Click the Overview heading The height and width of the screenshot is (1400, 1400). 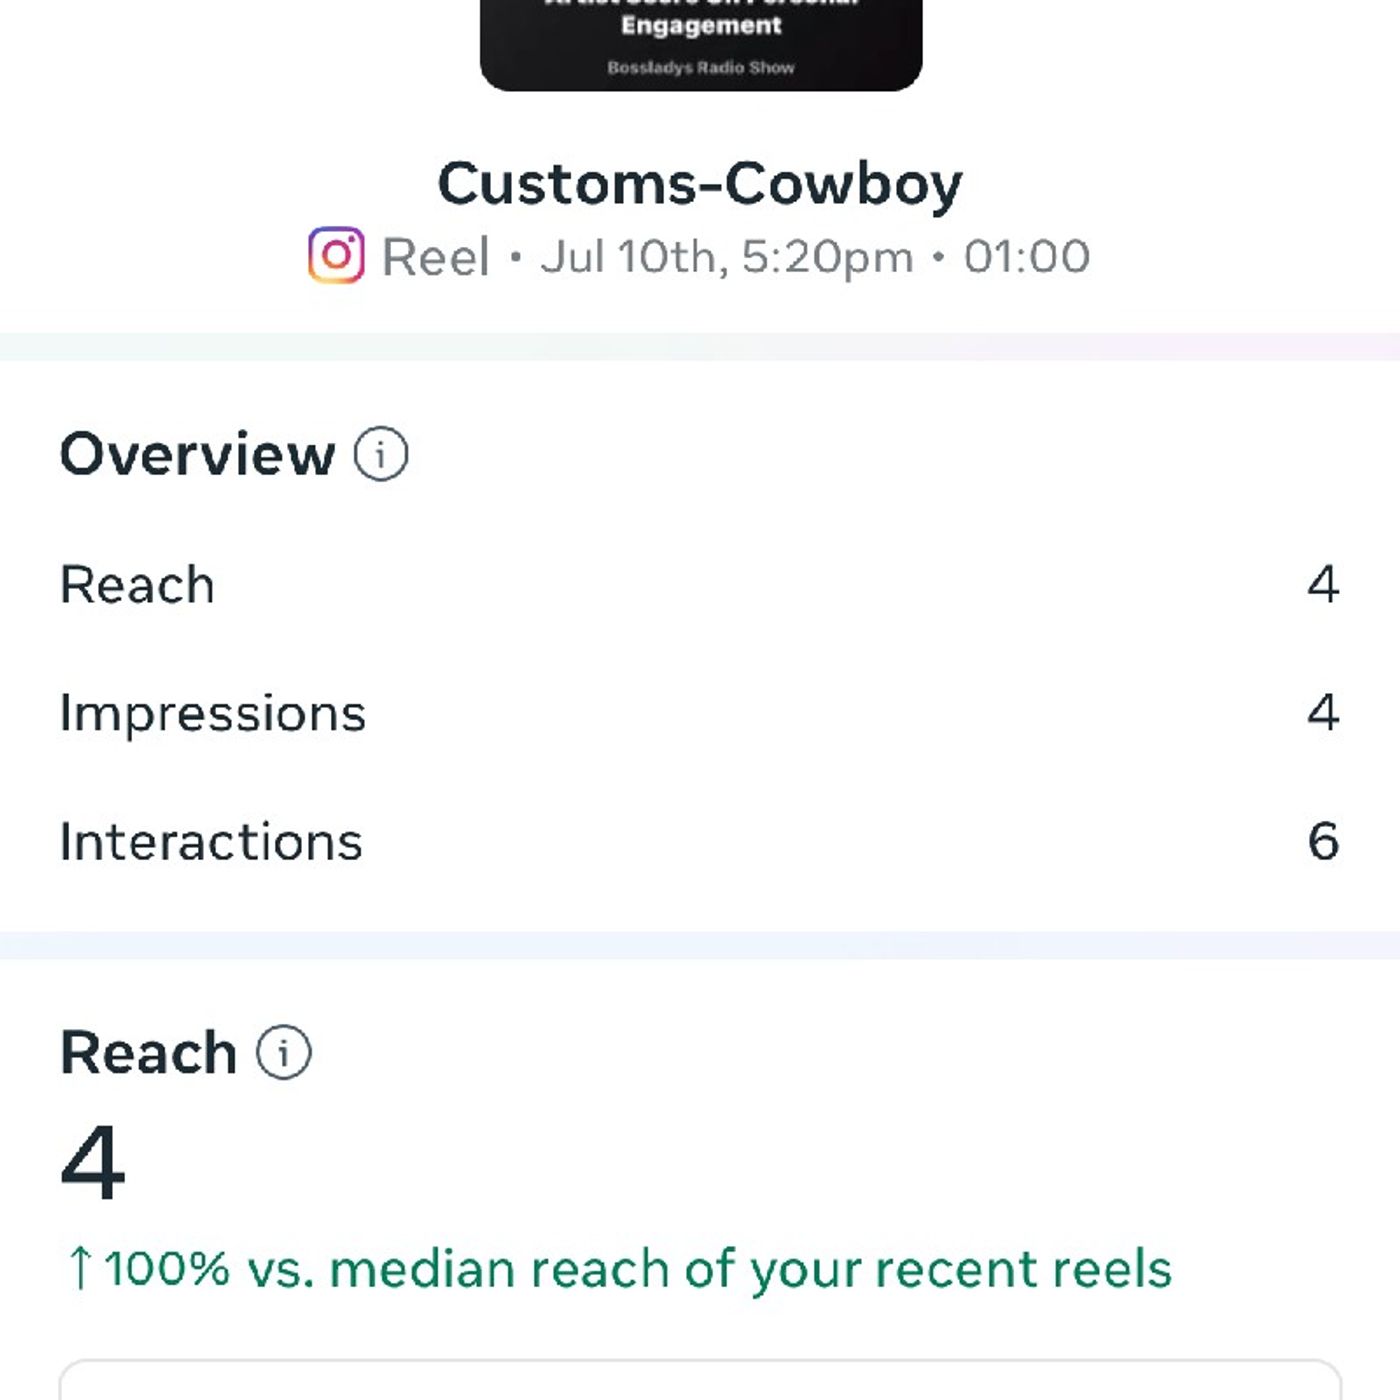pos(198,455)
